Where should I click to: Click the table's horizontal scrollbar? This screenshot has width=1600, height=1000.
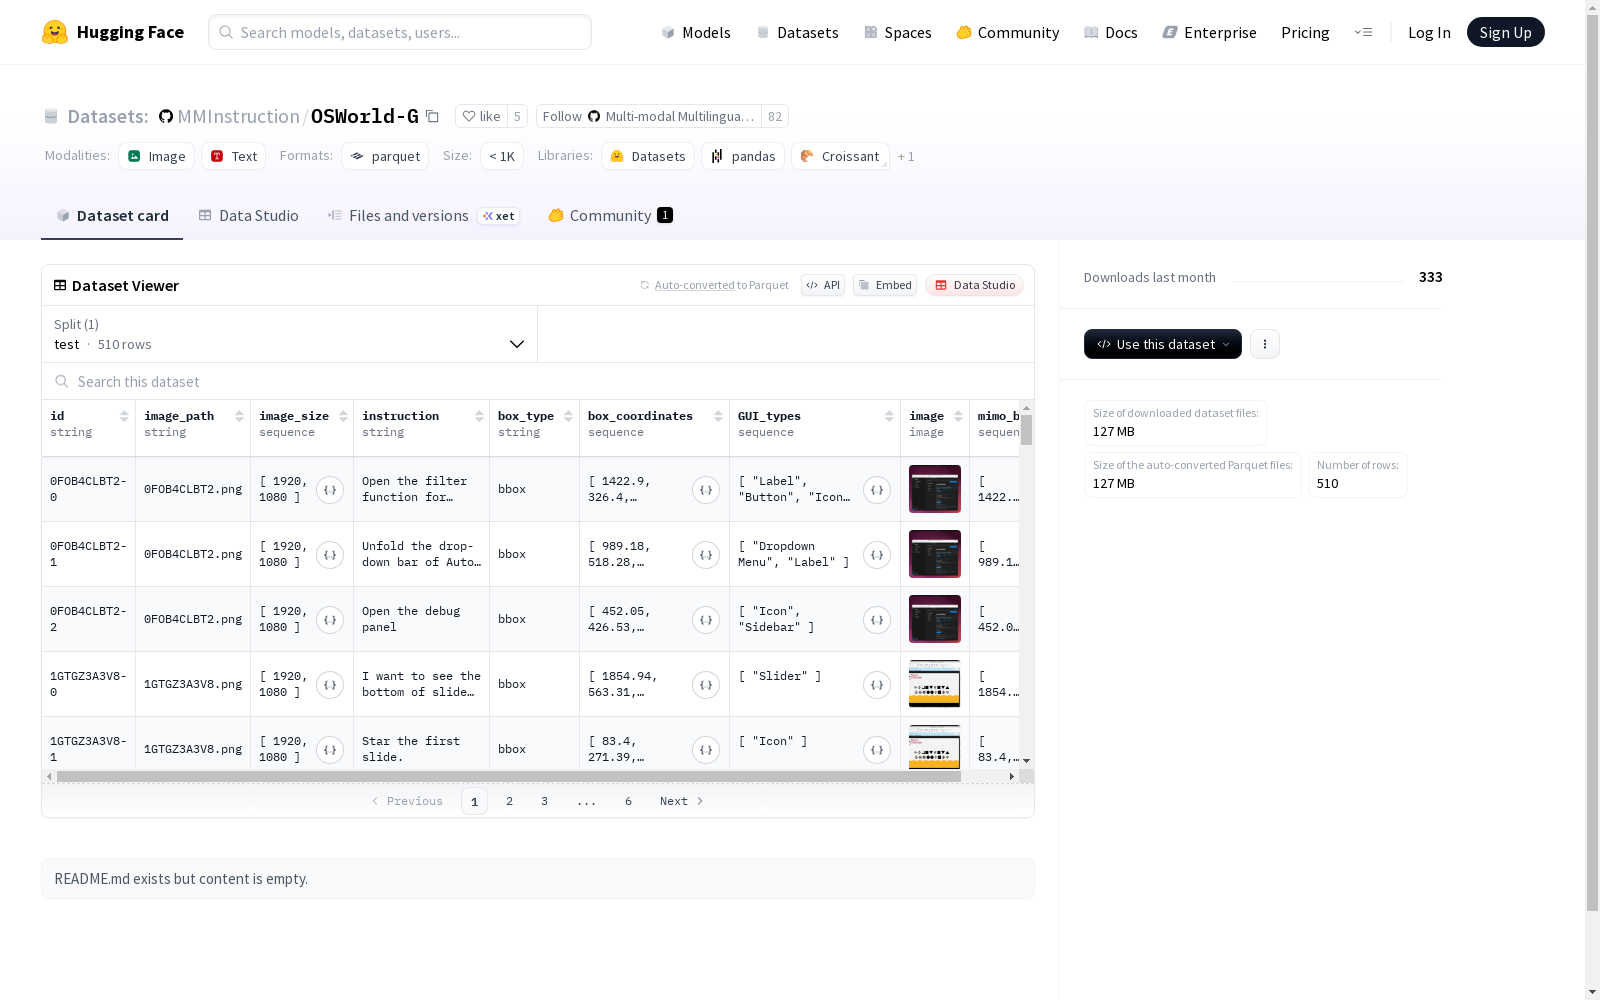coord(509,776)
